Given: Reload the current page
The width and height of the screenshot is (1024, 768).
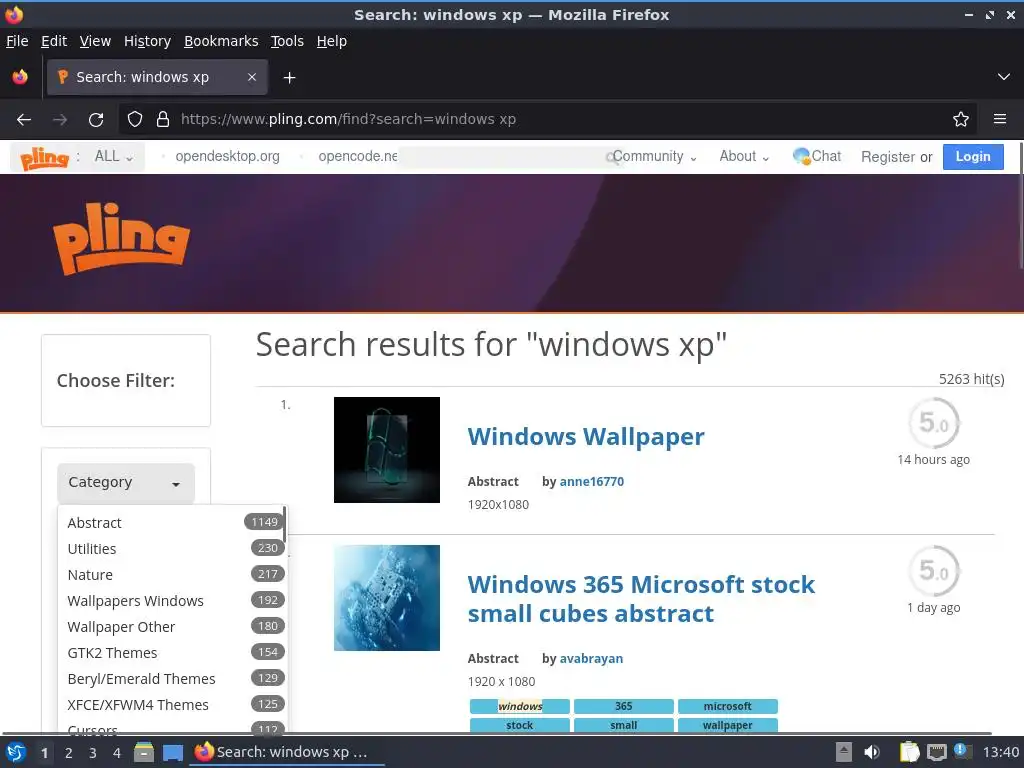Looking at the screenshot, I should (96, 120).
